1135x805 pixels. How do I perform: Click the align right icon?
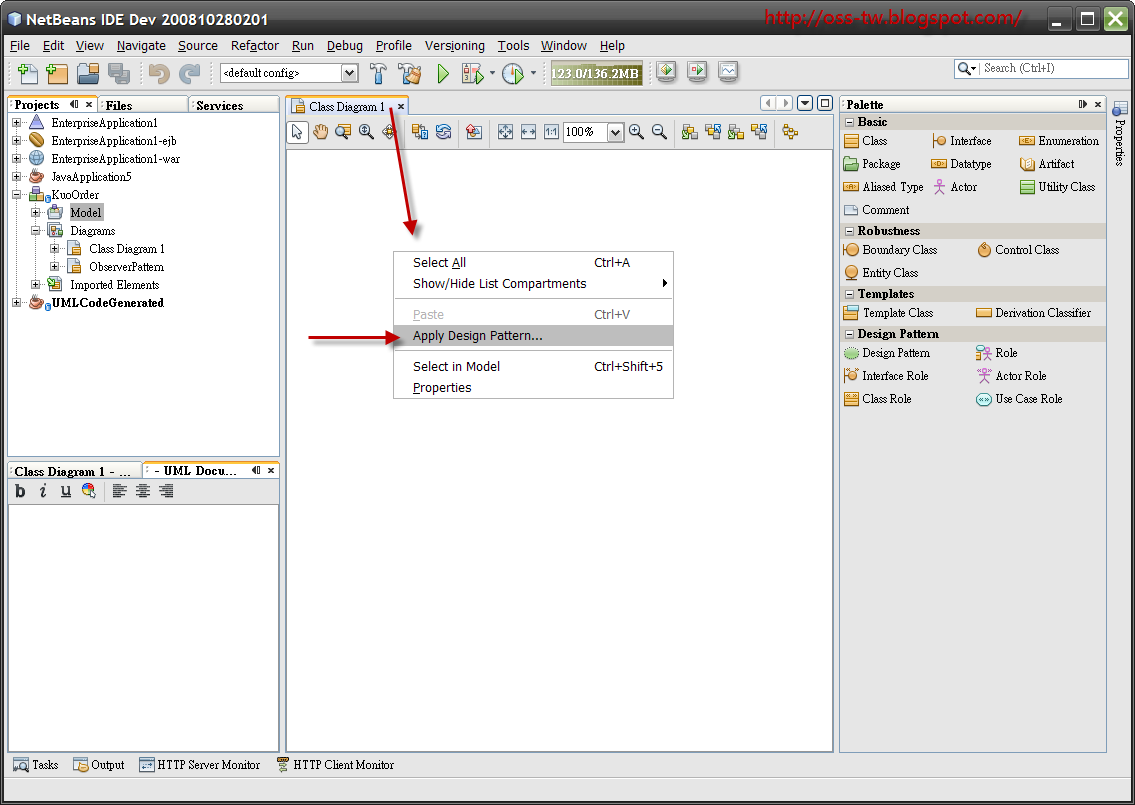[x=166, y=491]
